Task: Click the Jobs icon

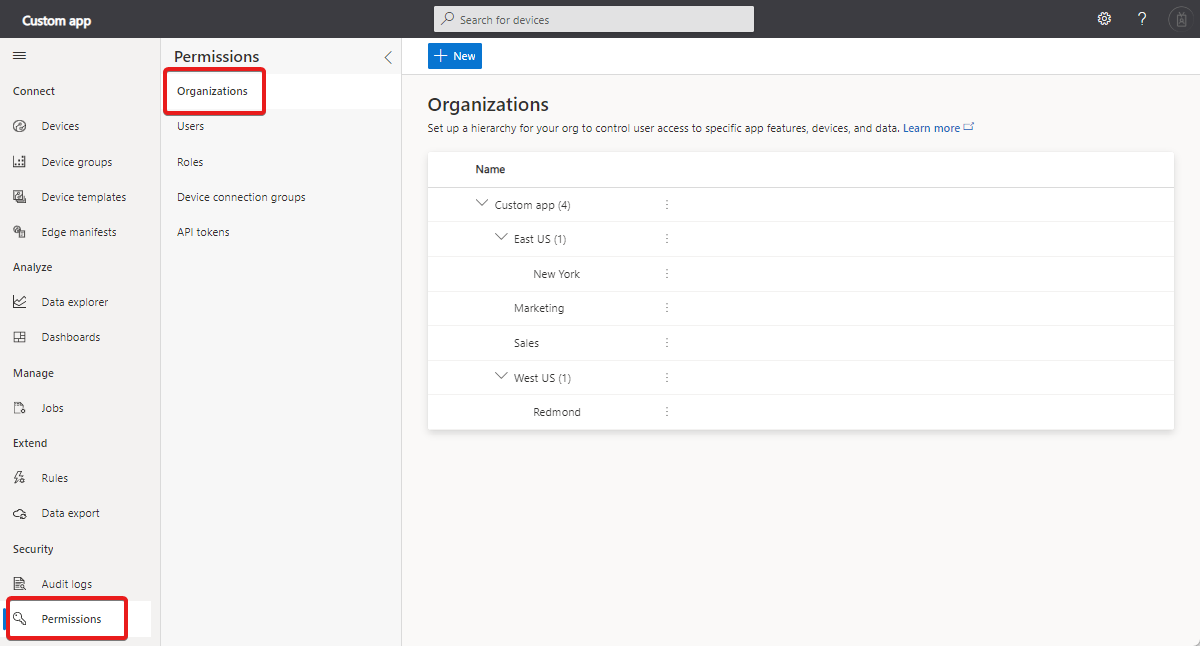Action: coord(19,408)
